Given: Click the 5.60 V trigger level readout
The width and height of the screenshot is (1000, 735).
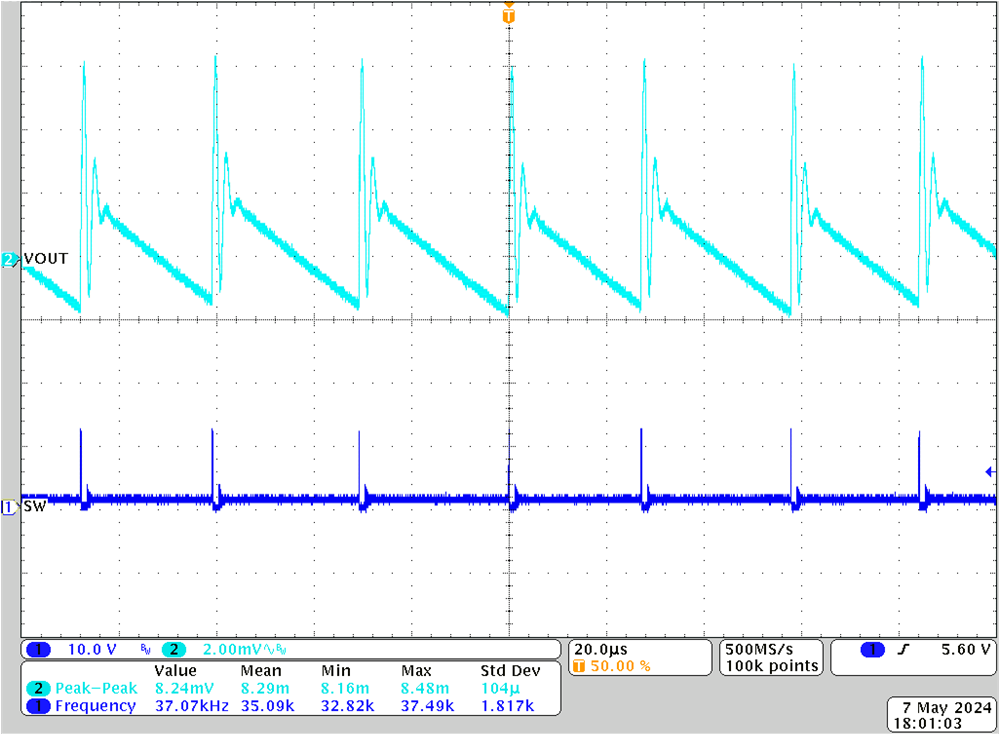Looking at the screenshot, I should [x=966, y=648].
